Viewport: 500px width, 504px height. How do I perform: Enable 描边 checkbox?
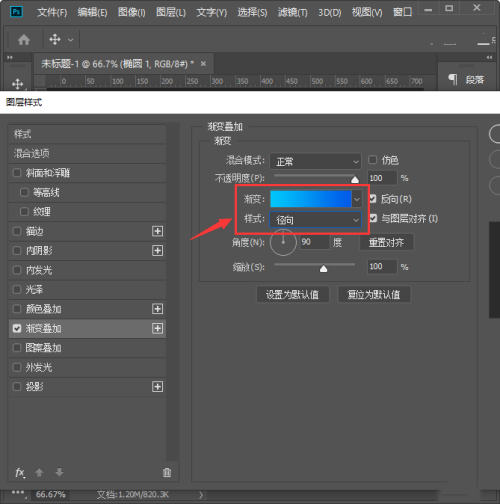[x=17, y=231]
